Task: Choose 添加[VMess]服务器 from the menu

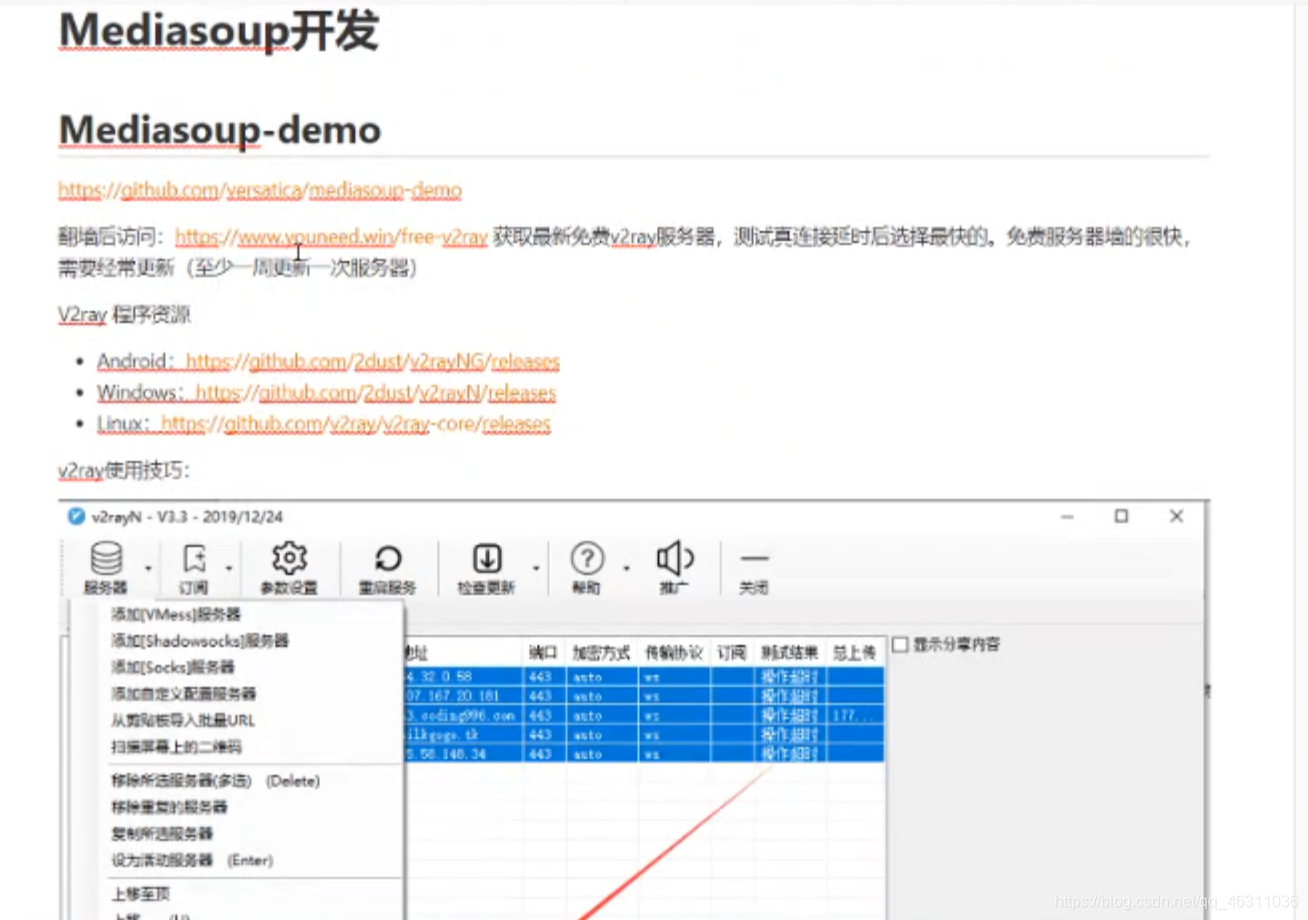Action: 176,614
